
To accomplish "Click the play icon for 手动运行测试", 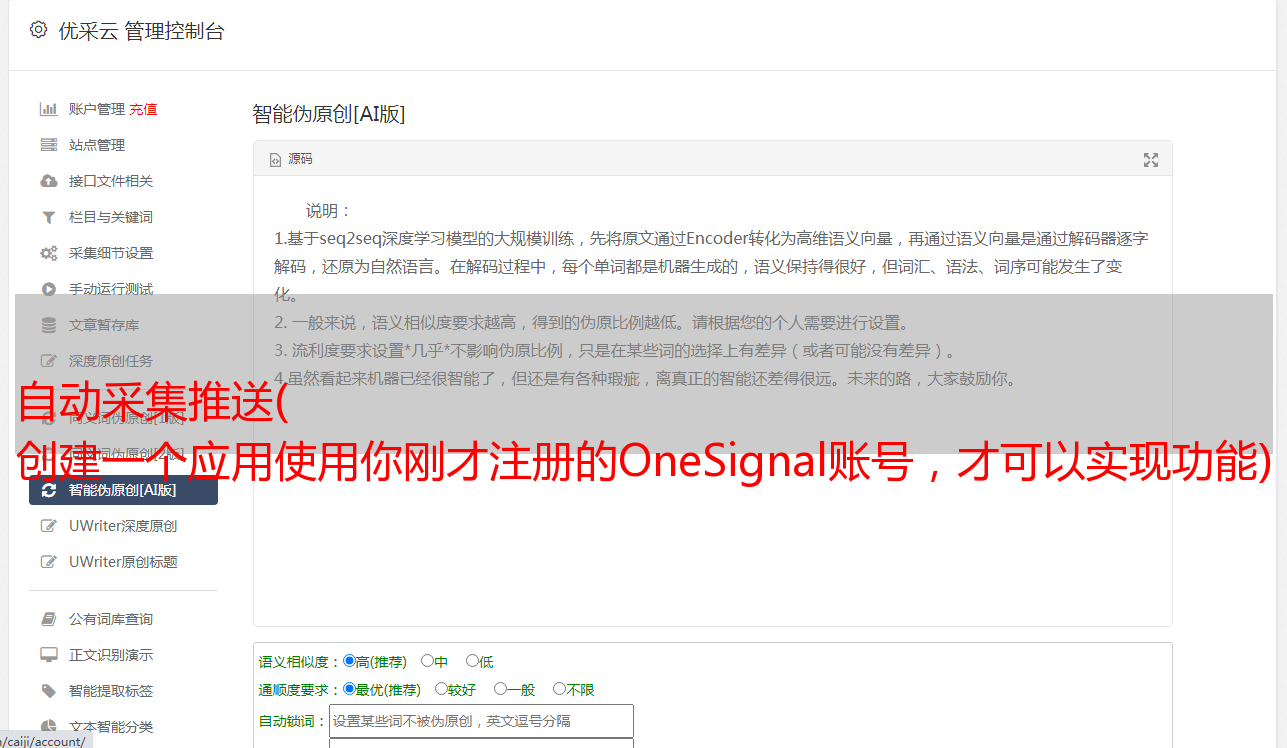I will (48, 289).
